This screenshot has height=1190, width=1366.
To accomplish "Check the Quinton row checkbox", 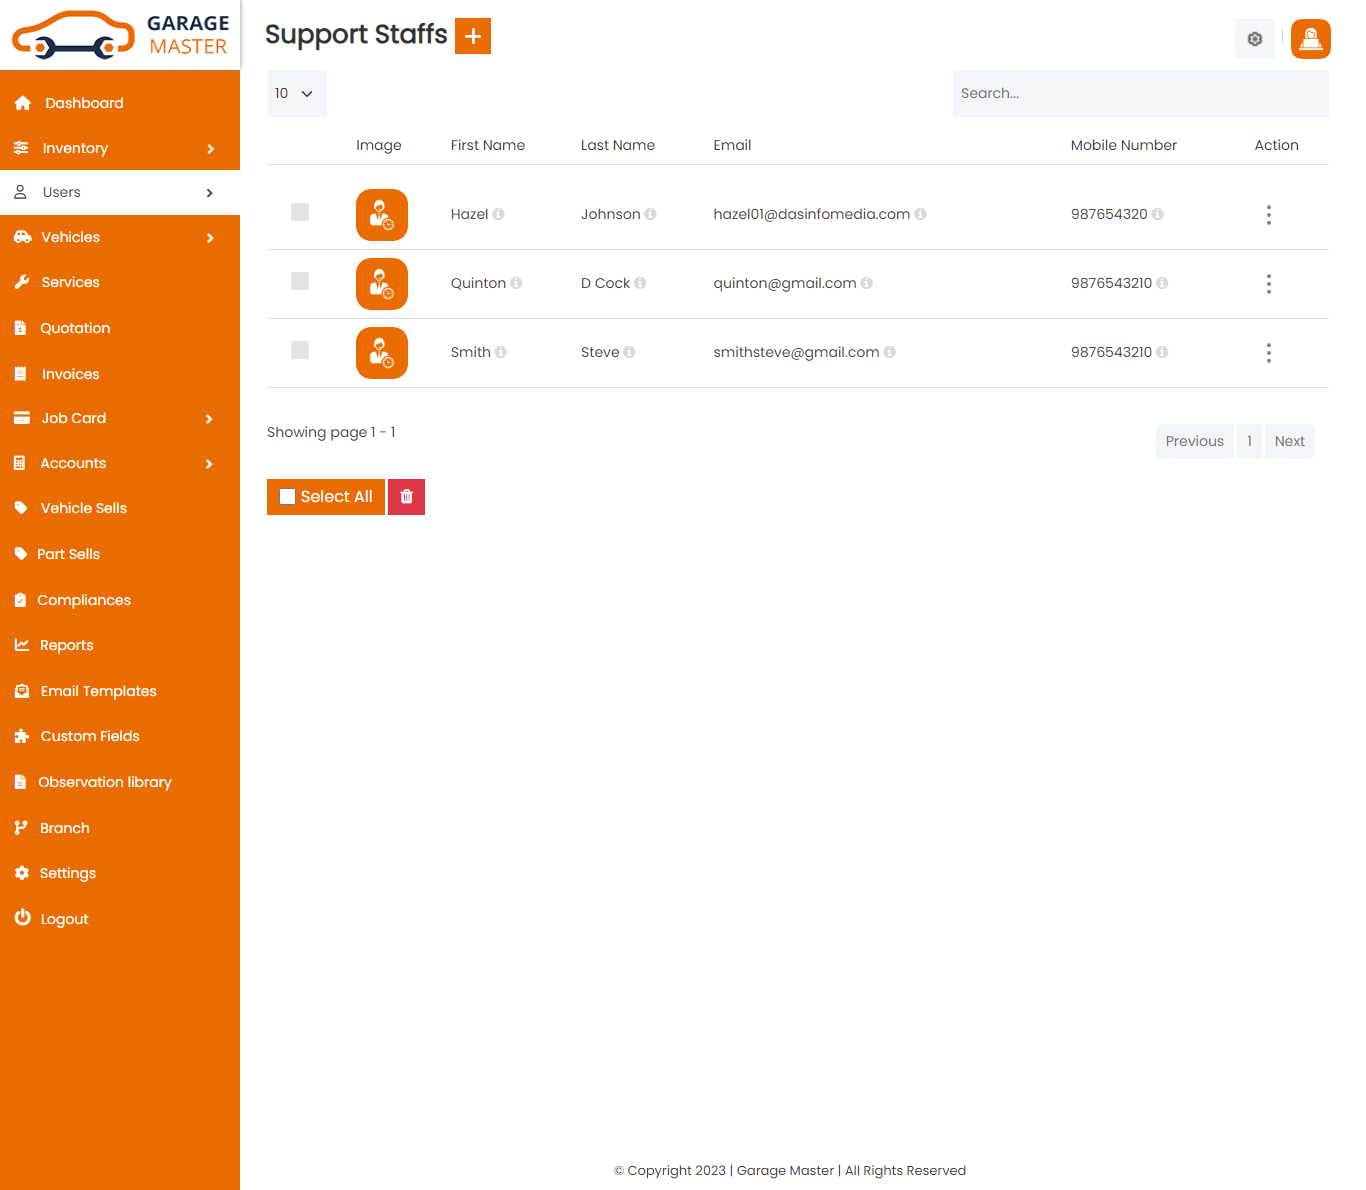I will pyautogui.click(x=300, y=281).
